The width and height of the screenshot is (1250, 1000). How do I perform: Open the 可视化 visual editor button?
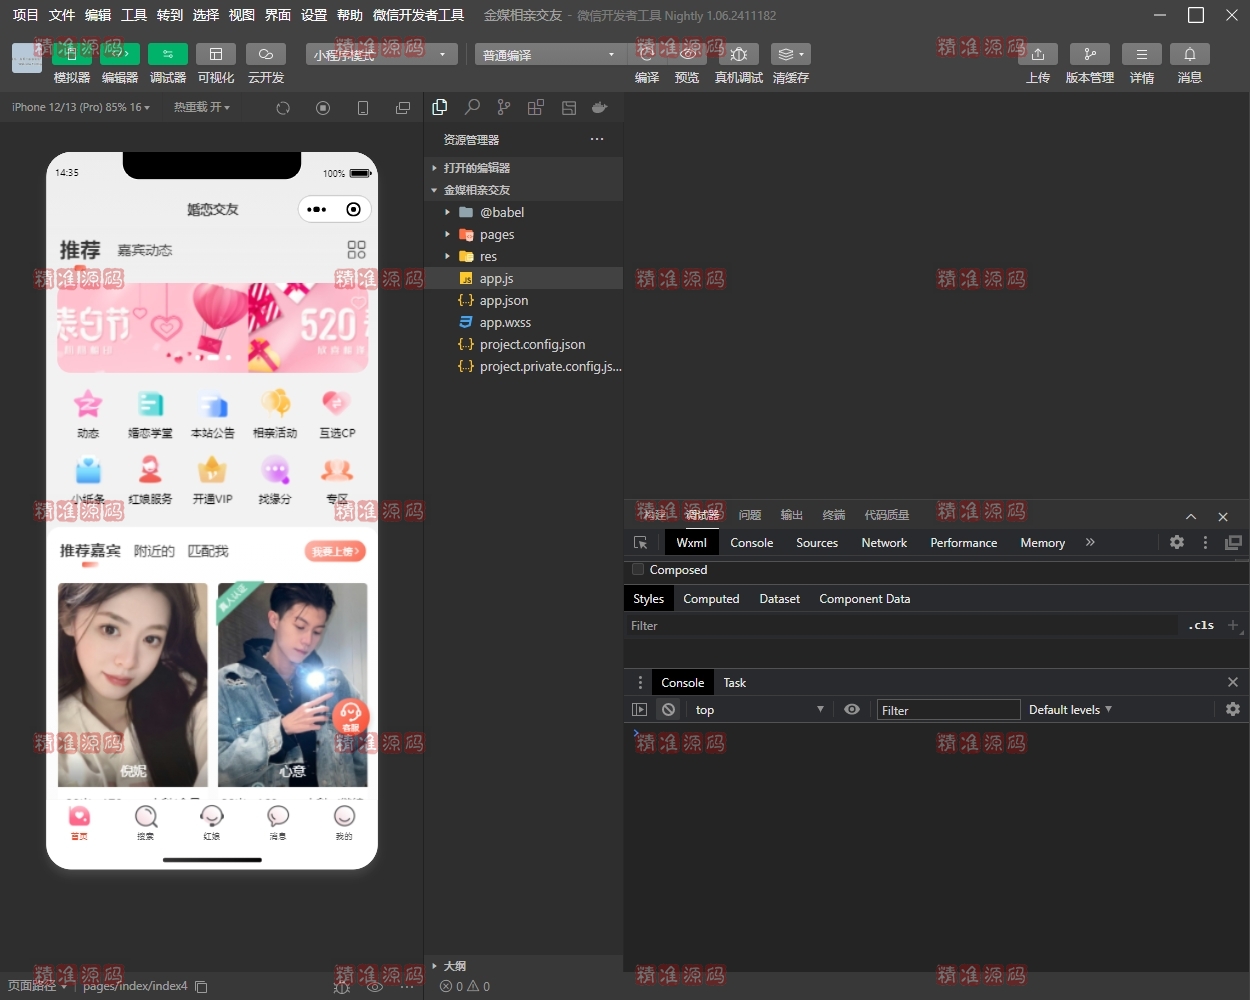215,54
